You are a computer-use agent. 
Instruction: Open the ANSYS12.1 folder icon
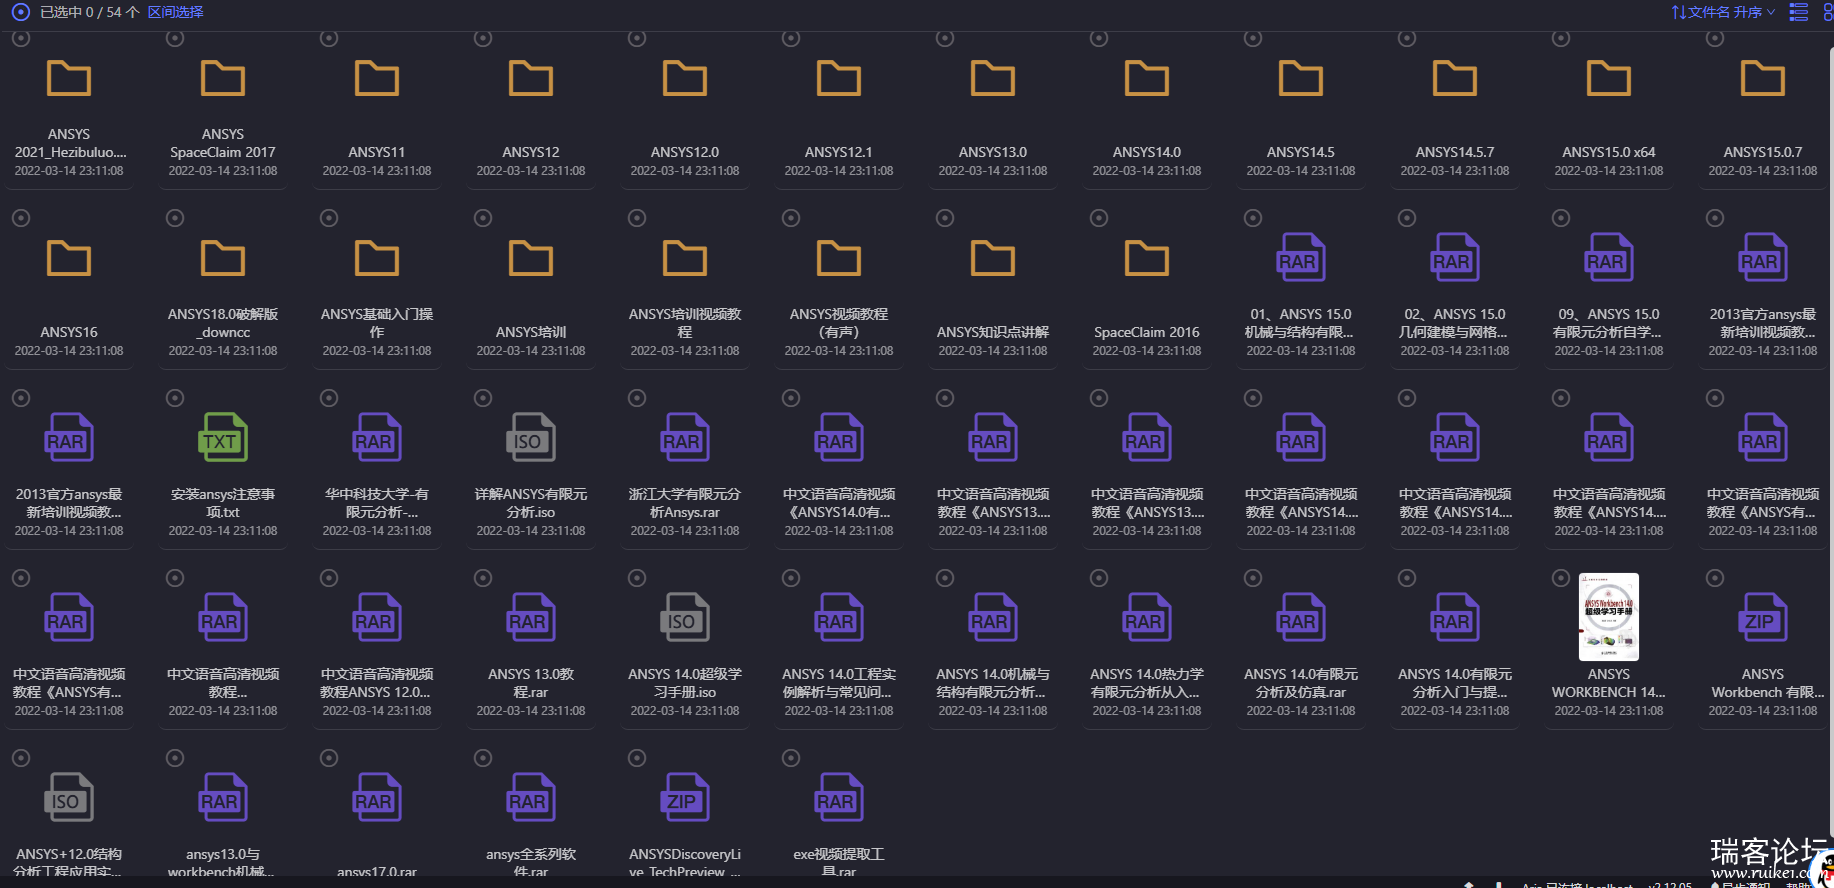coord(839,78)
